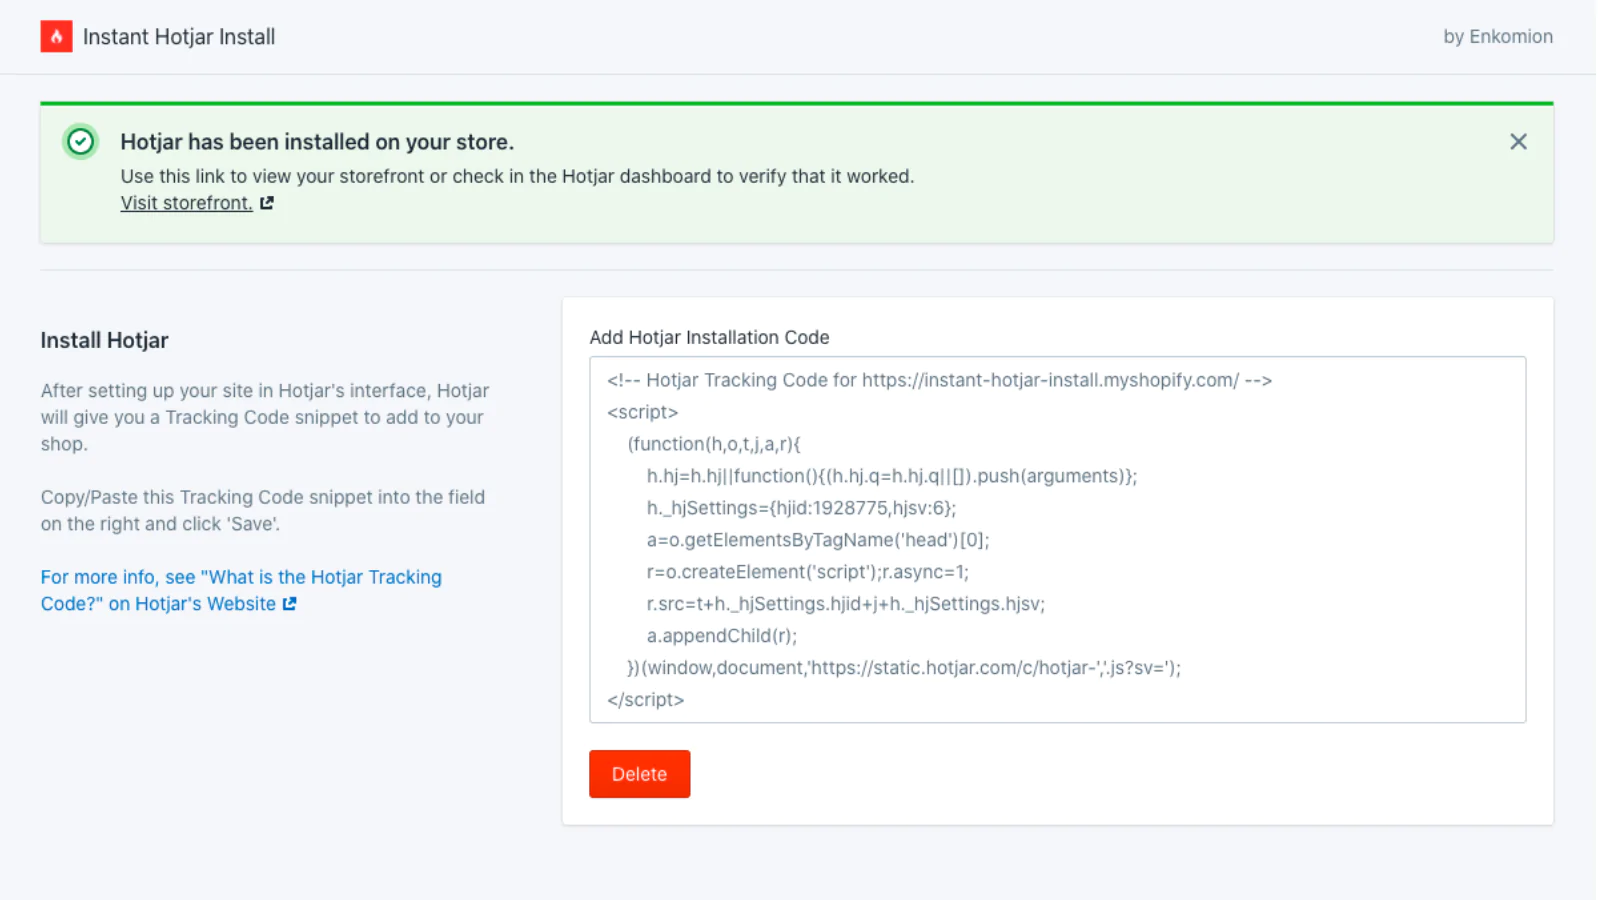The width and height of the screenshot is (1600, 900).
Task: Click the red Hotjar flame logo
Action: click(x=56, y=37)
